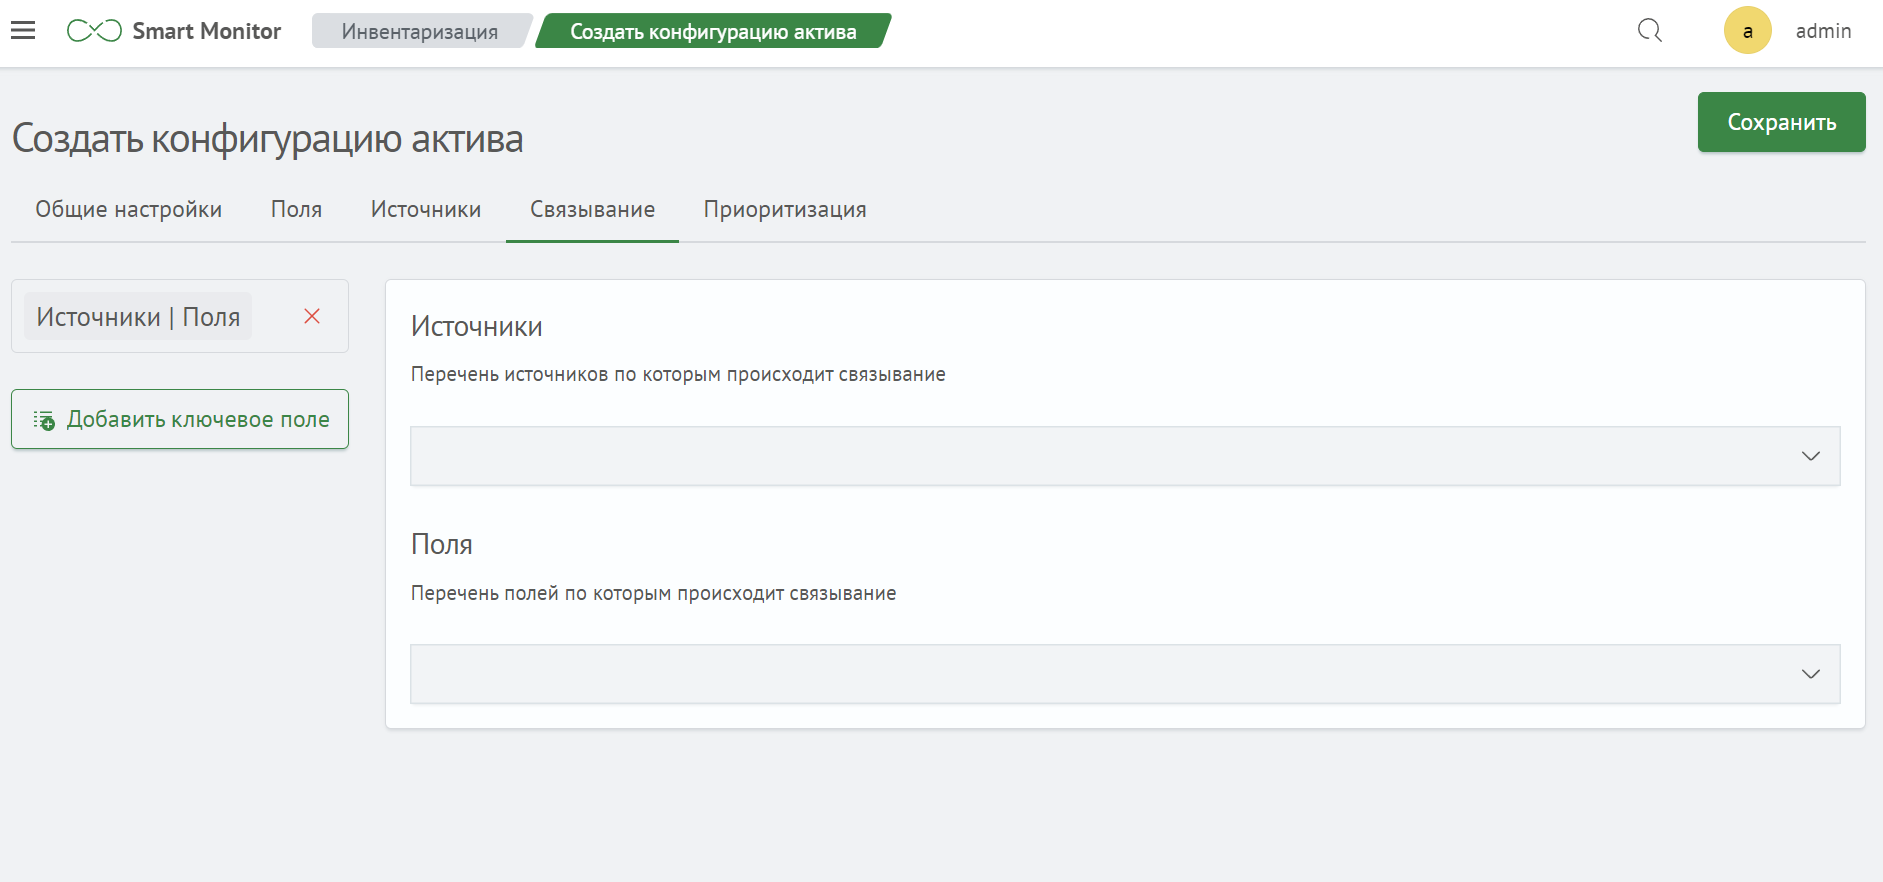Click the list-plus icon in Добавить ключевое поле
Image resolution: width=1883 pixels, height=882 pixels.
44,420
